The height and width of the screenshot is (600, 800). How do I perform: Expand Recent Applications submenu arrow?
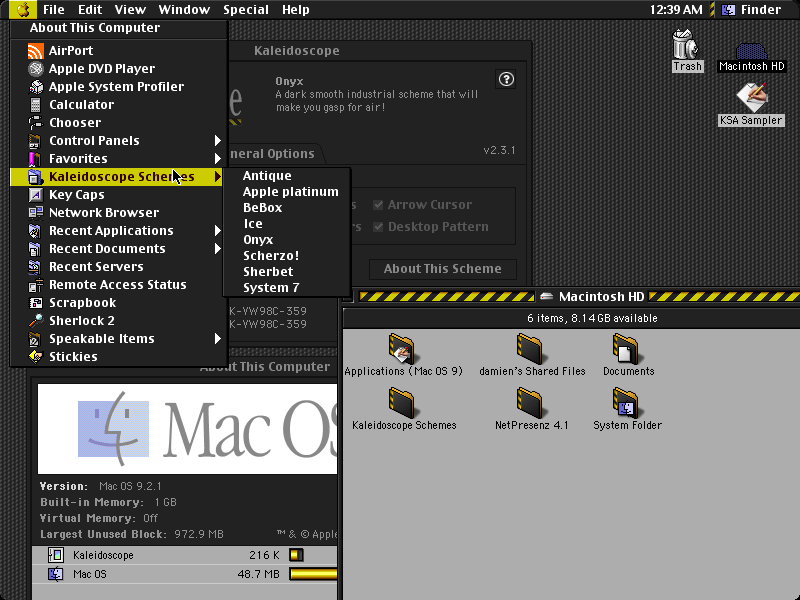coord(218,231)
